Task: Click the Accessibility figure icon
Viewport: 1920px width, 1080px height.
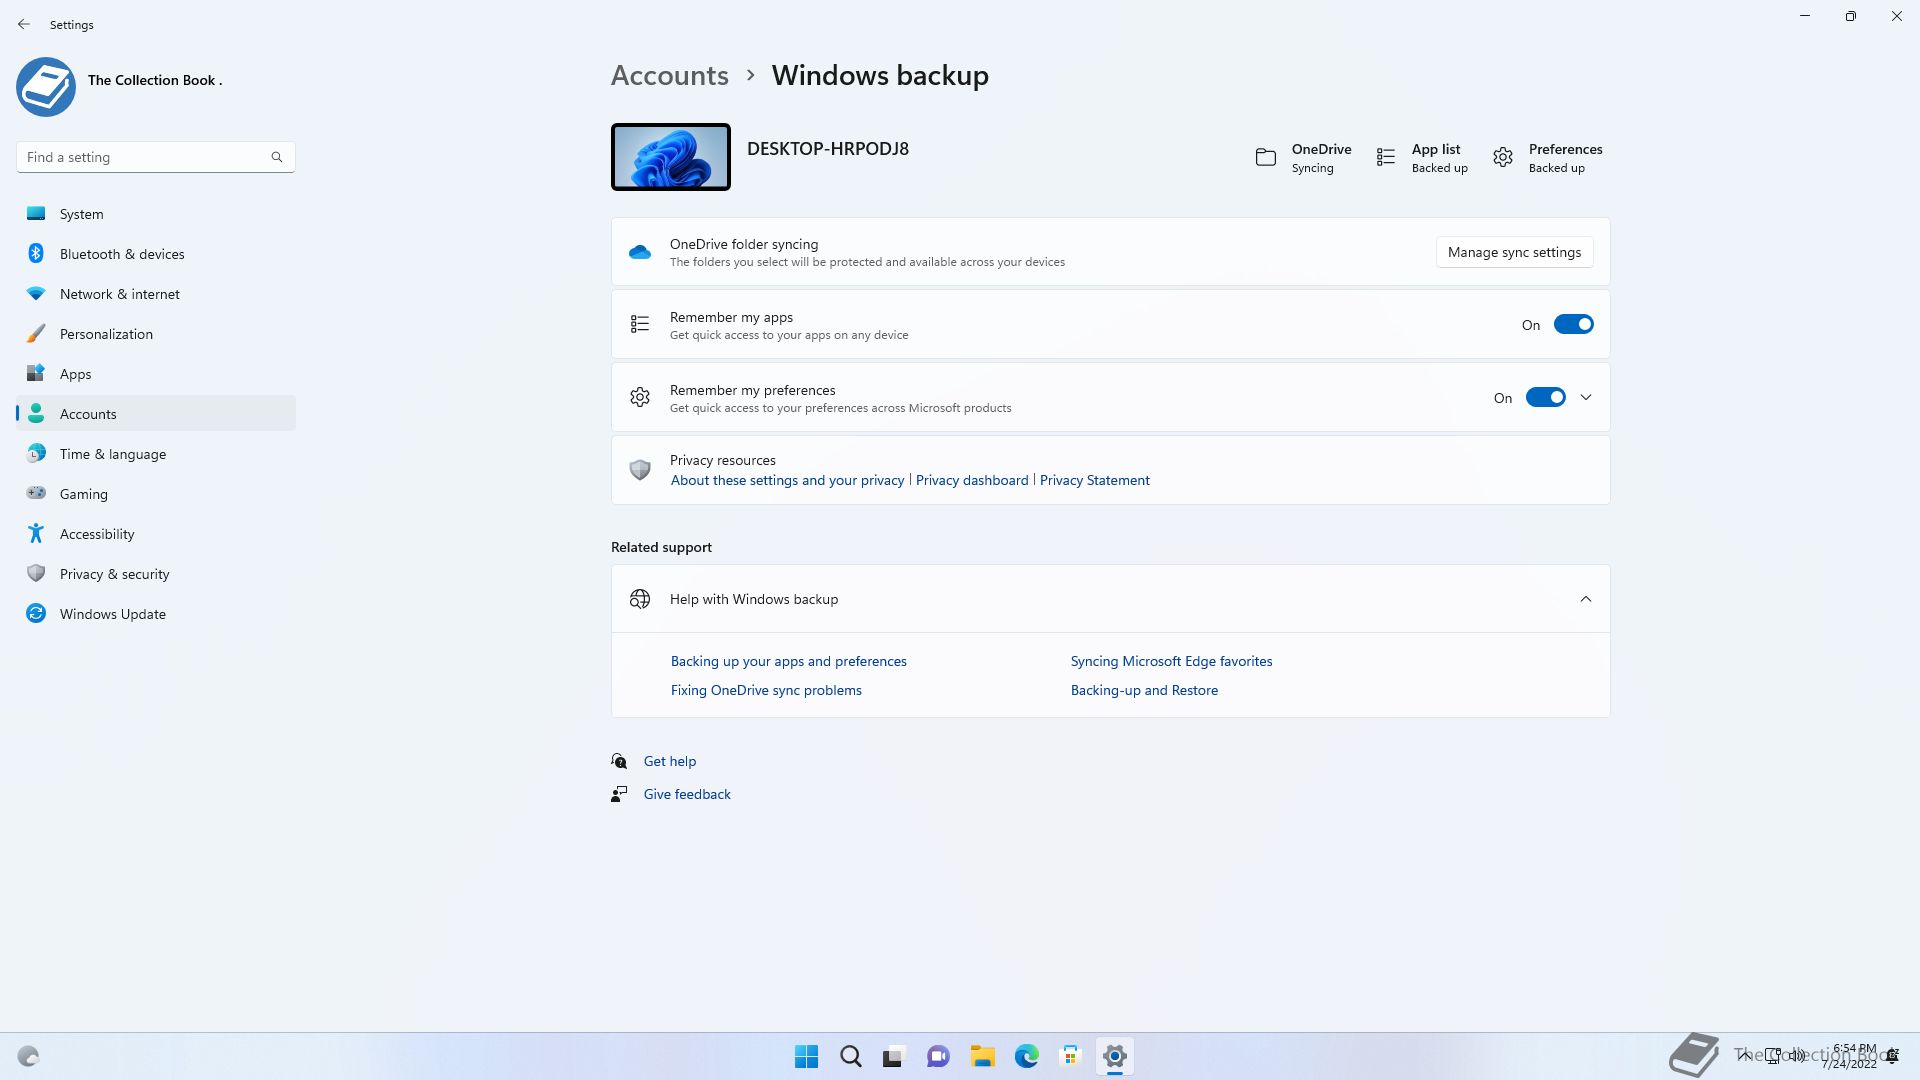Action: click(x=36, y=533)
